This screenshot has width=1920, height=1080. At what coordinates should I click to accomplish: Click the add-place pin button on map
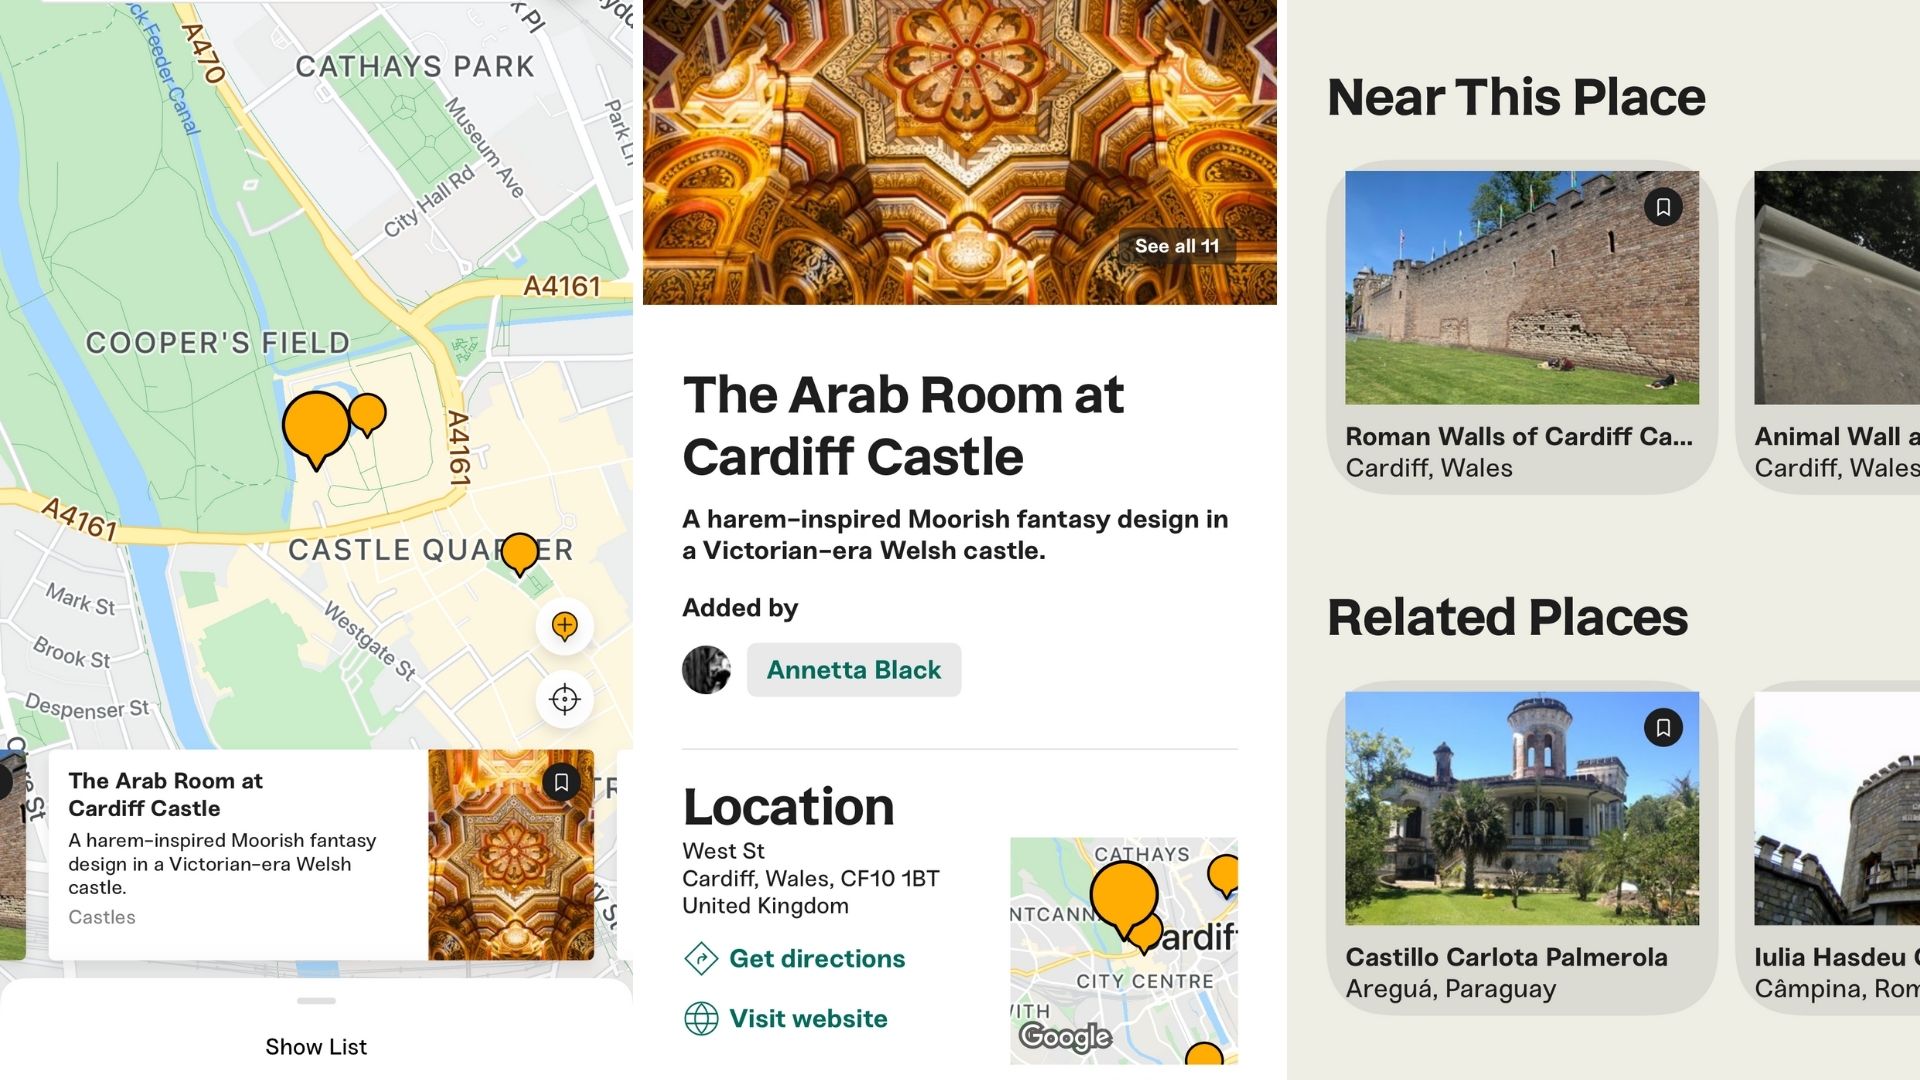pos(565,626)
